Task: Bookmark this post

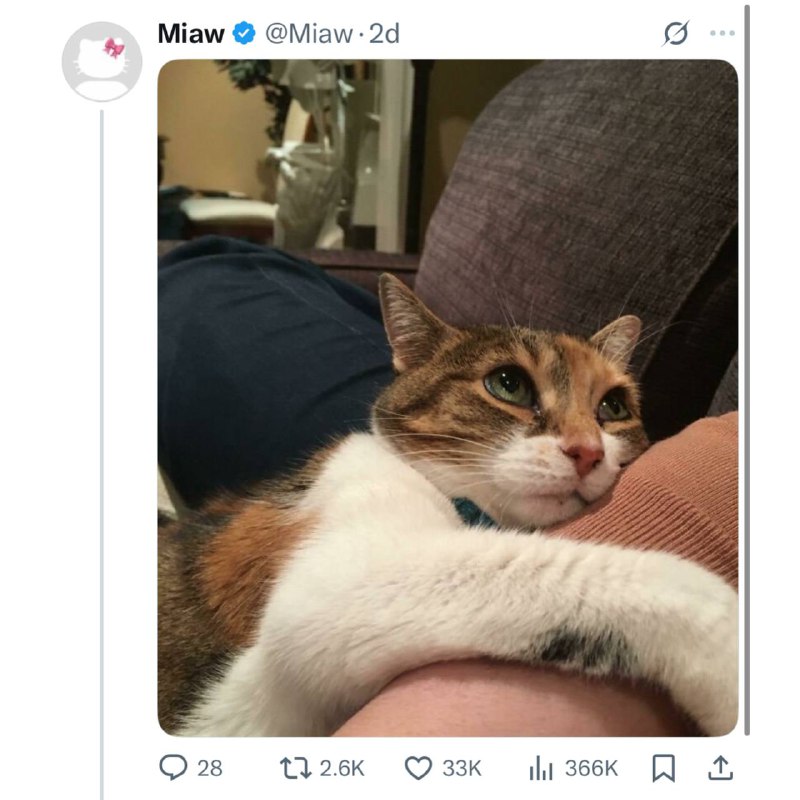Action: pos(664,768)
